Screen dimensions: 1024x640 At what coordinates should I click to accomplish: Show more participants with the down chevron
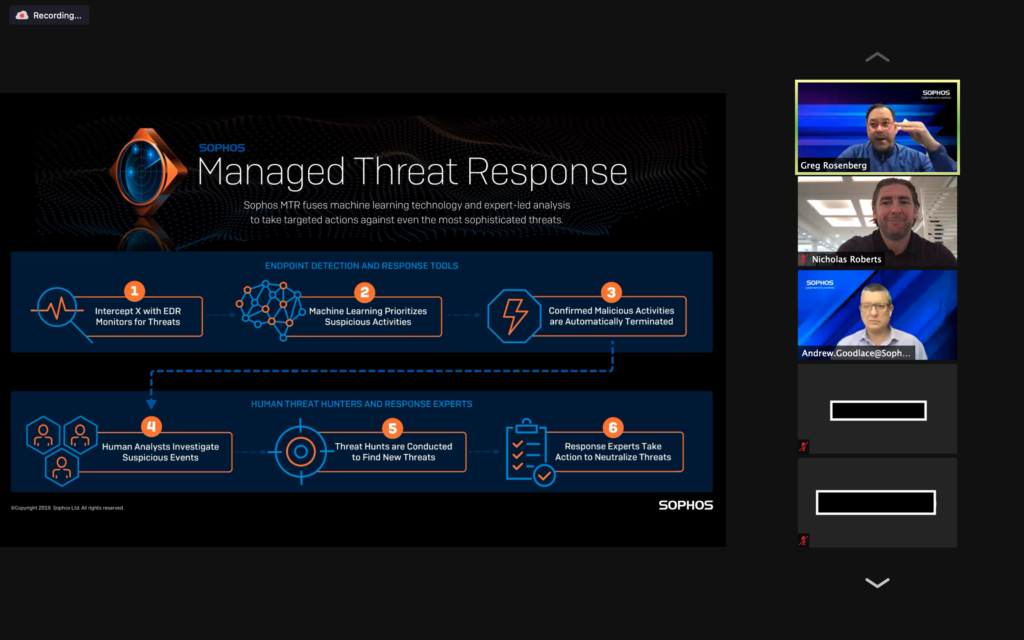[877, 583]
